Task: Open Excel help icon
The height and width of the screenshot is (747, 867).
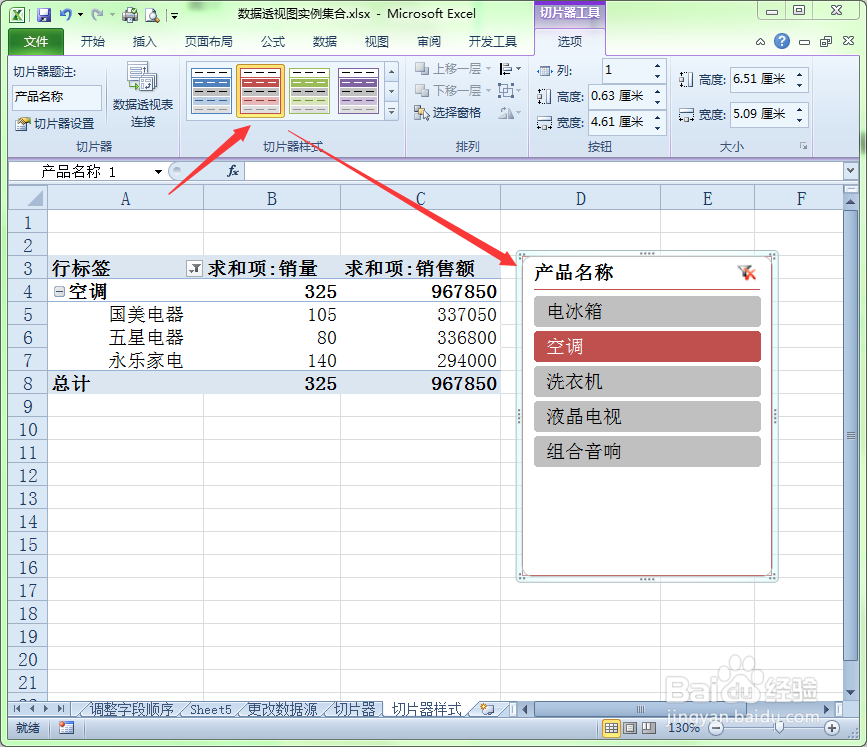Action: tap(781, 41)
